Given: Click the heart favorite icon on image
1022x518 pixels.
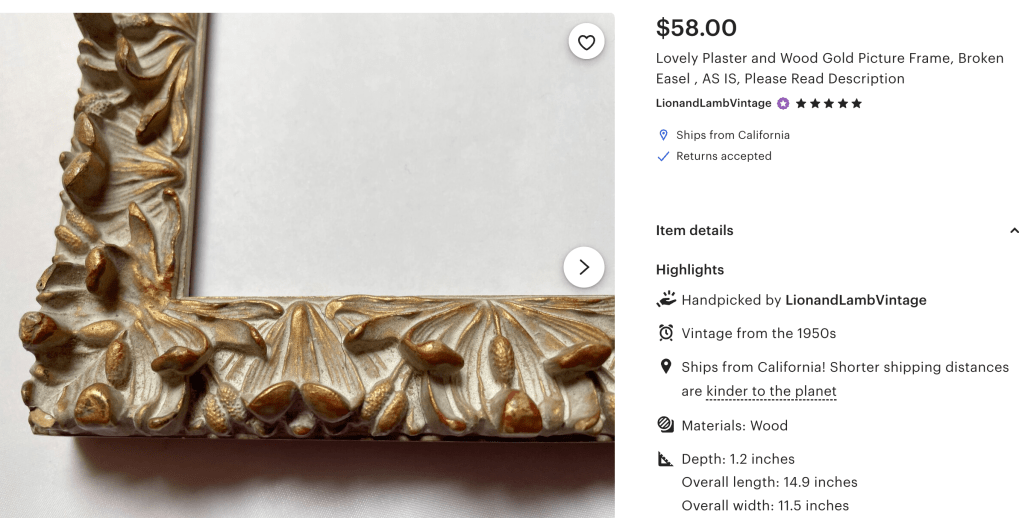Looking at the screenshot, I should [586, 42].
